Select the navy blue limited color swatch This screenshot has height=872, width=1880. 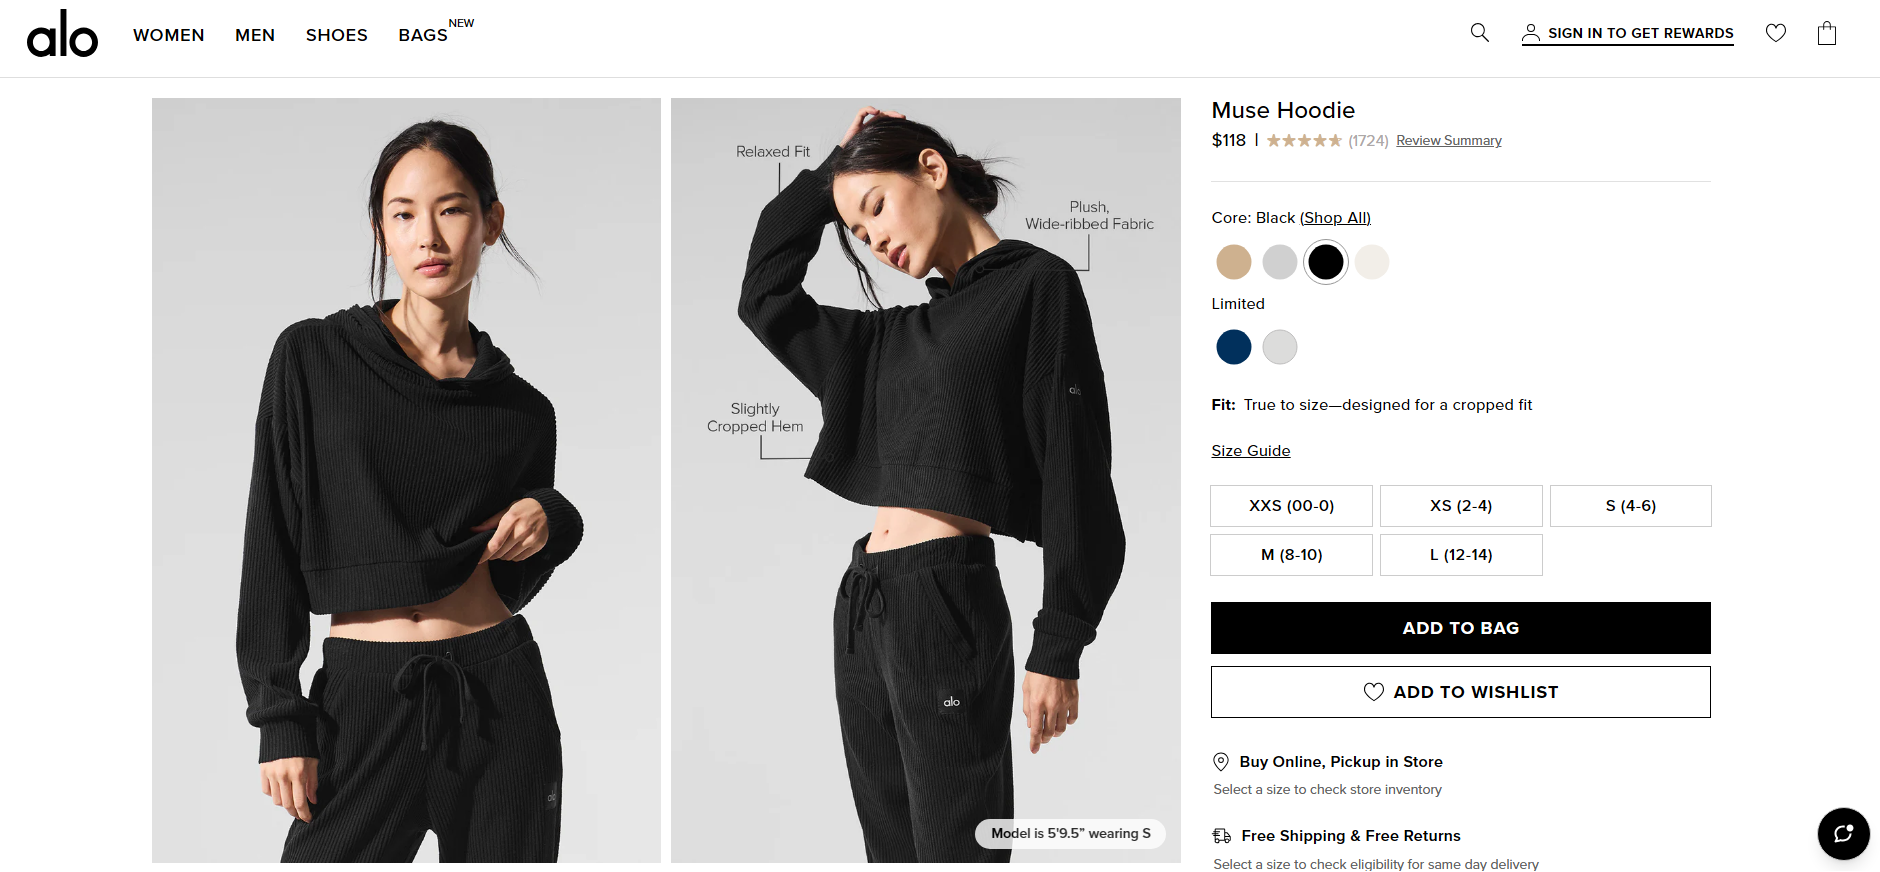click(1234, 347)
